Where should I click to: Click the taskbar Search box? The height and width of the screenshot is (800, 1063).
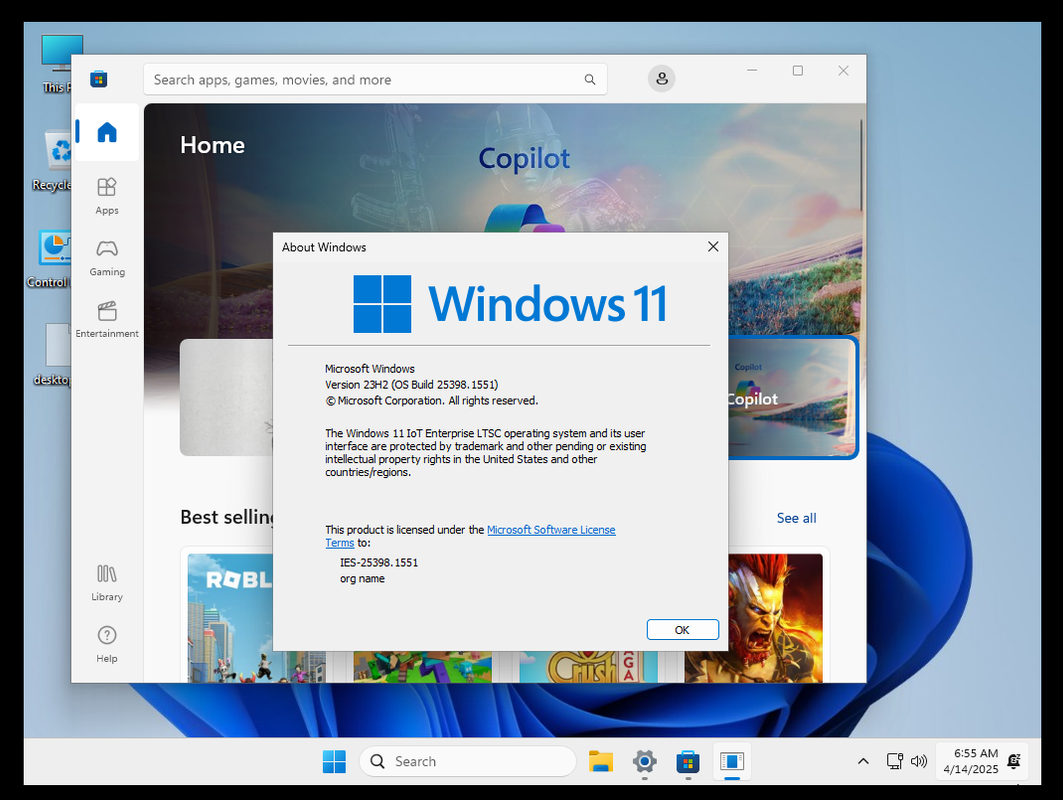pos(468,761)
